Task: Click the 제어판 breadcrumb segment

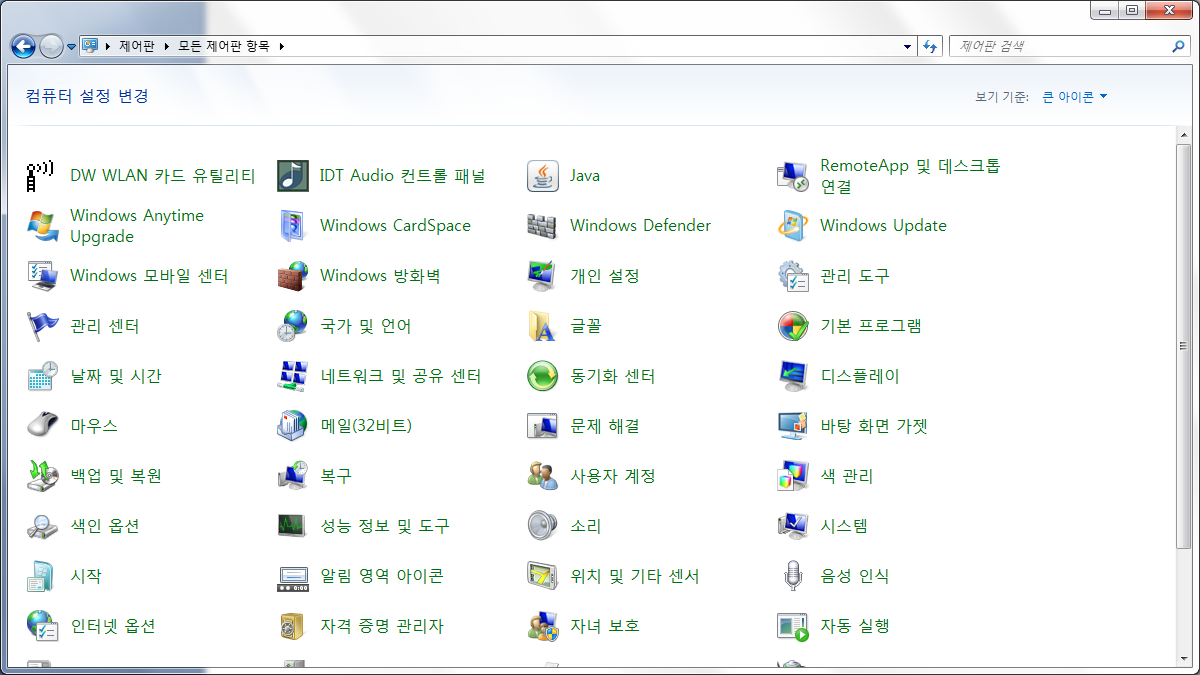Action: click(137, 46)
